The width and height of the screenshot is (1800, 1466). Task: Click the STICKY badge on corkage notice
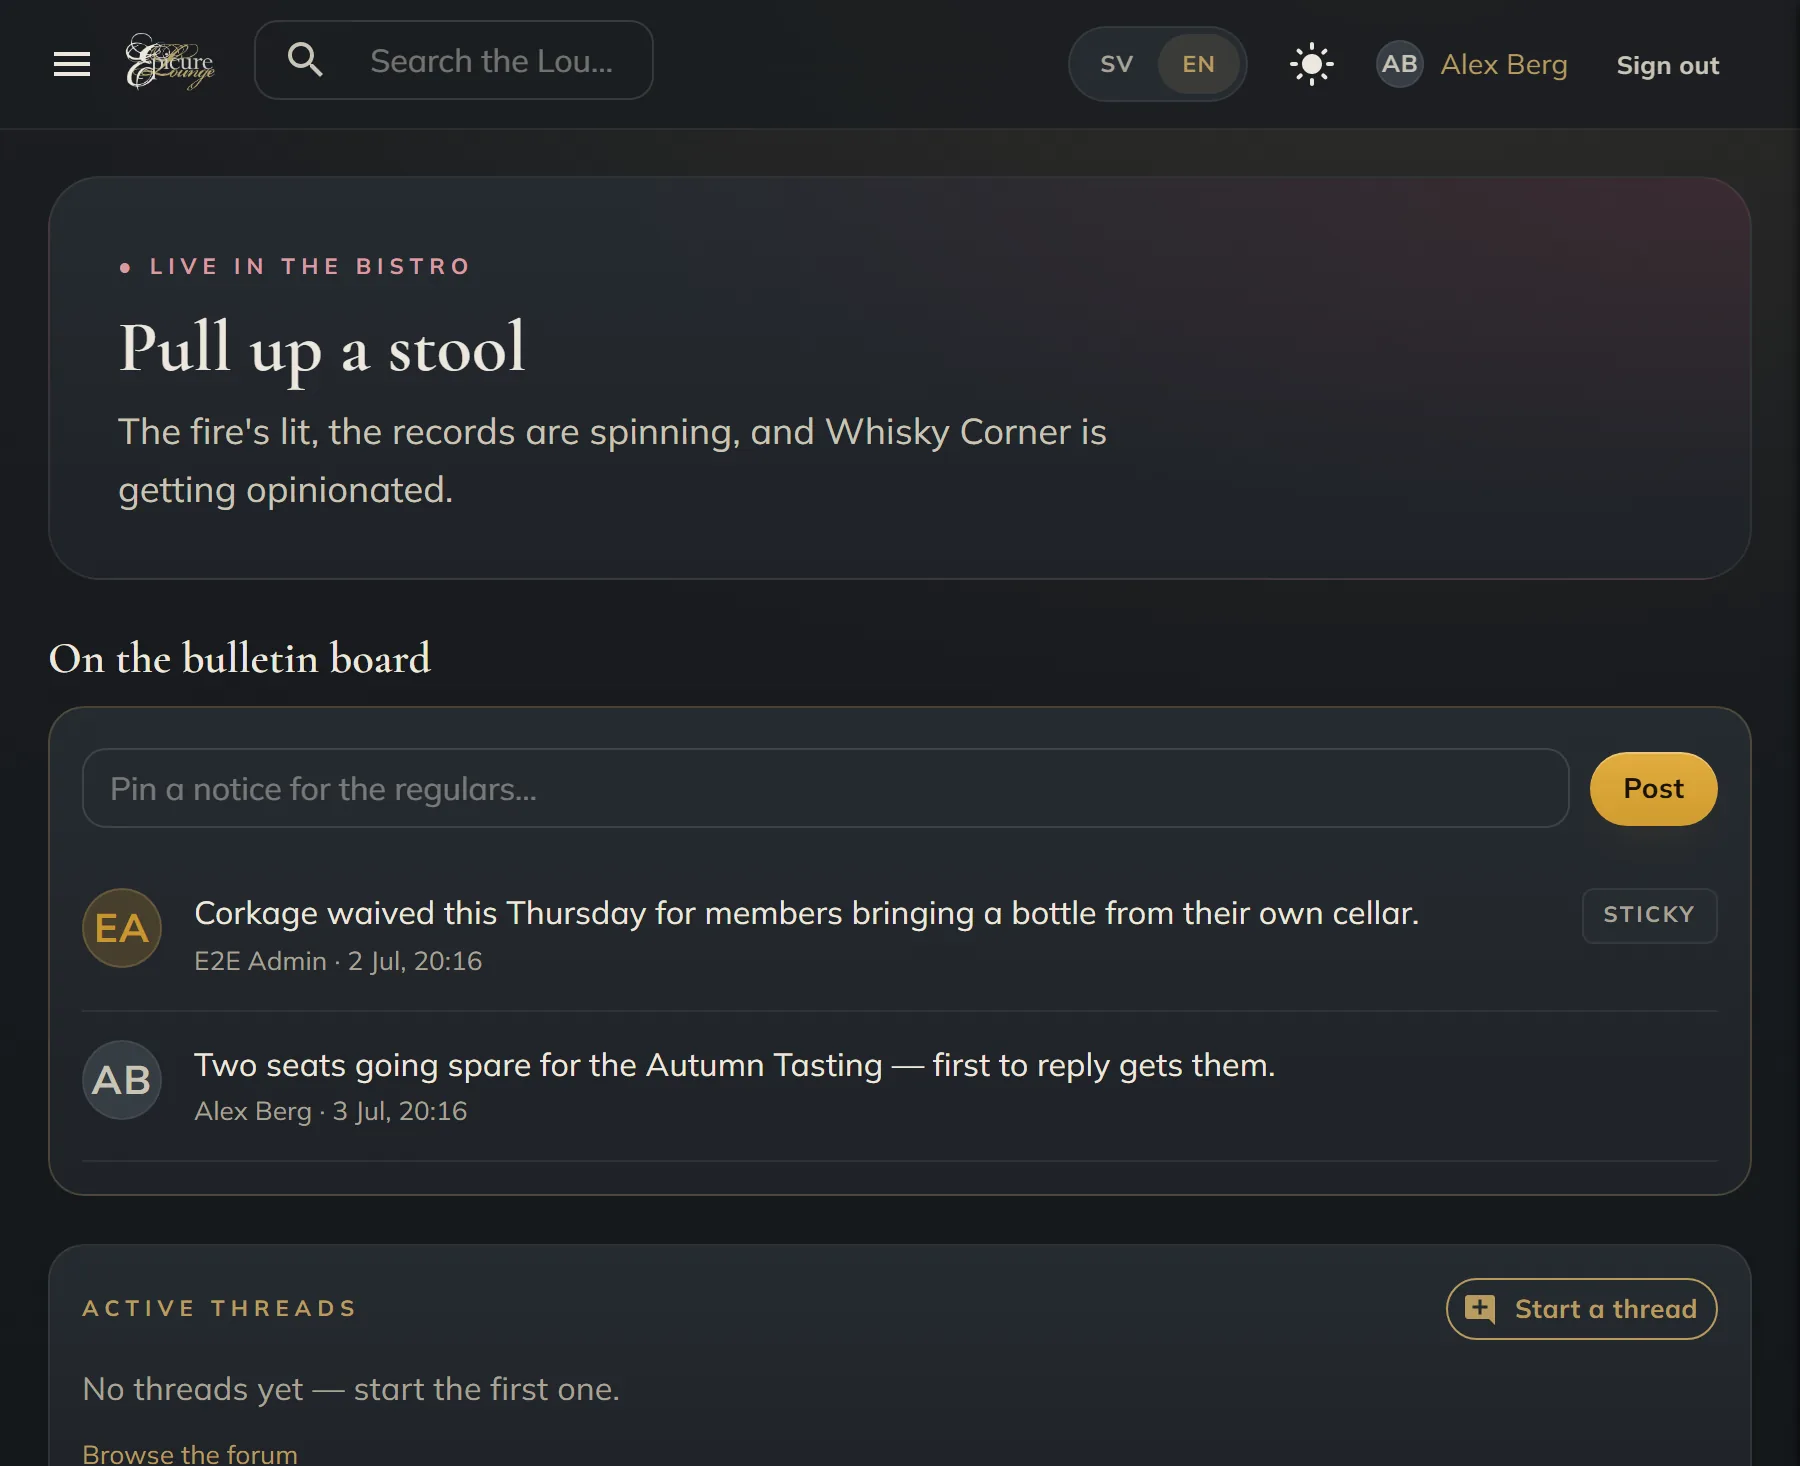point(1649,915)
